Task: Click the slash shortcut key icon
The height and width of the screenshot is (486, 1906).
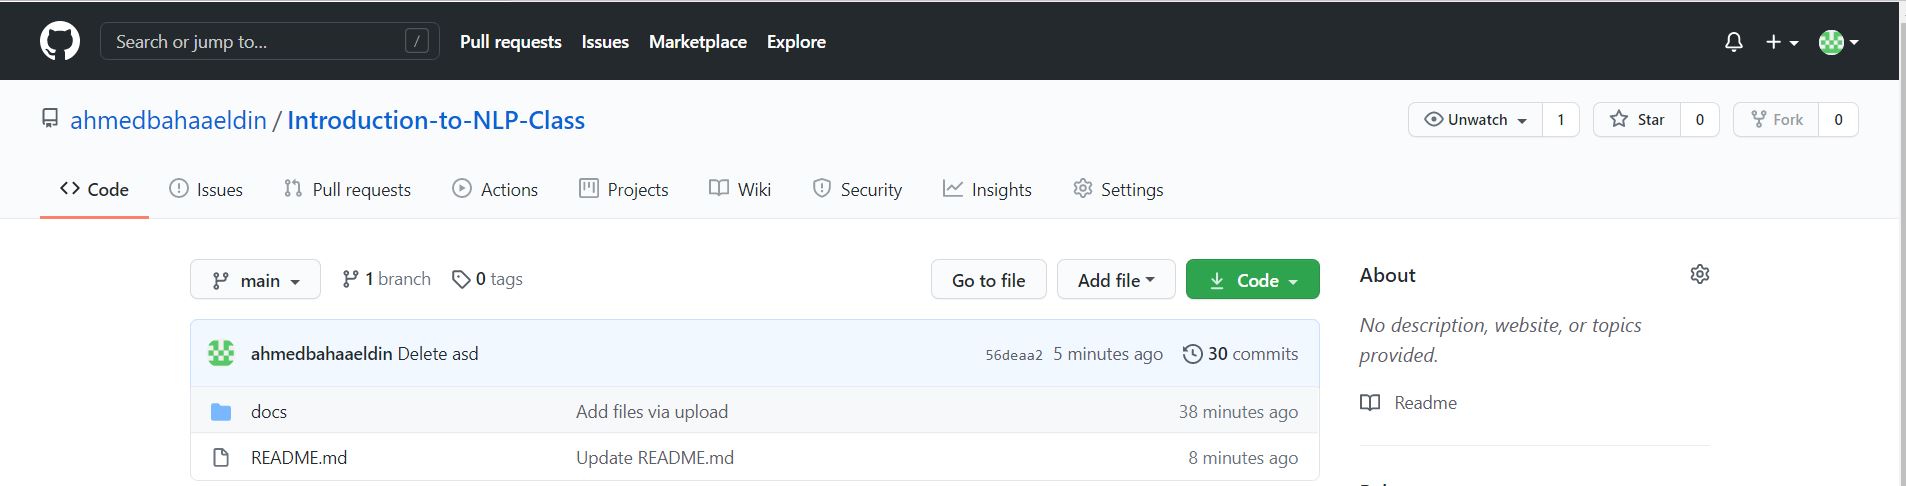Action: coord(417,41)
